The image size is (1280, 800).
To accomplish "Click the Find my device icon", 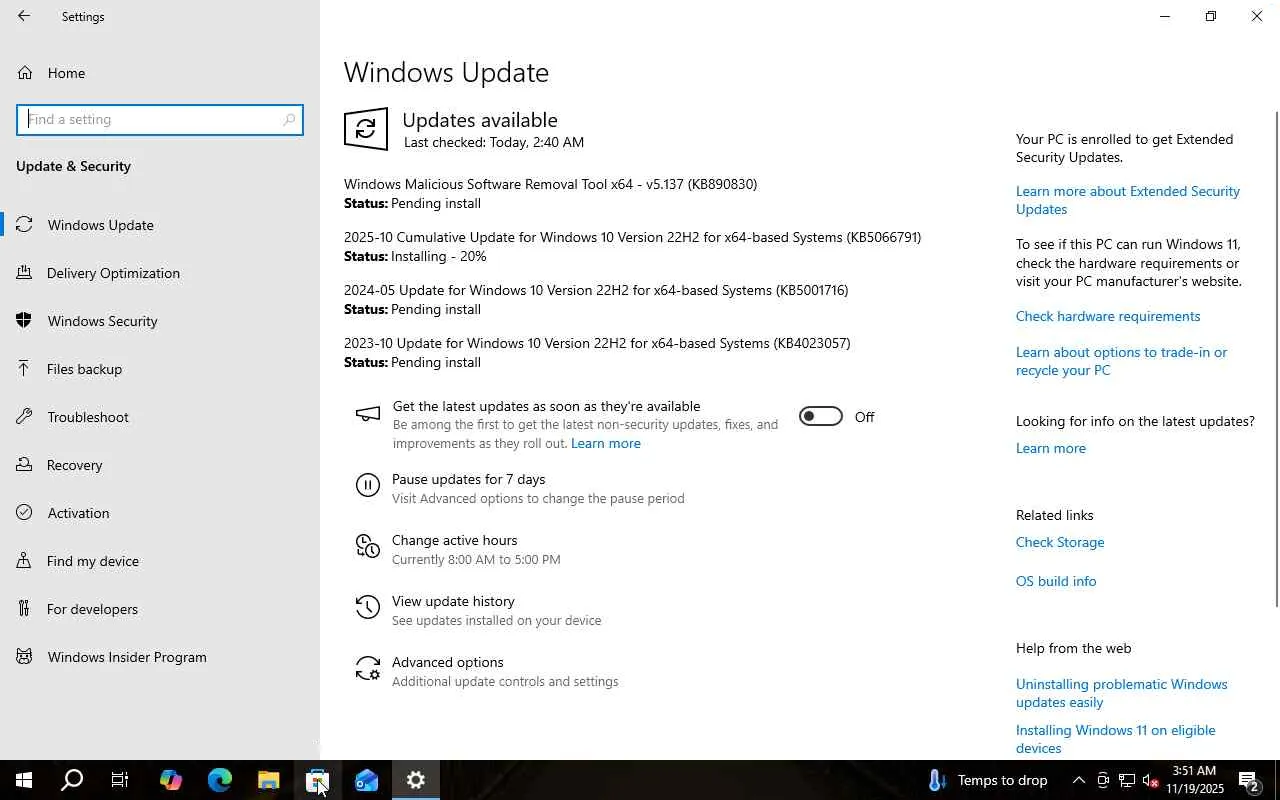I will pyautogui.click(x=25, y=561).
